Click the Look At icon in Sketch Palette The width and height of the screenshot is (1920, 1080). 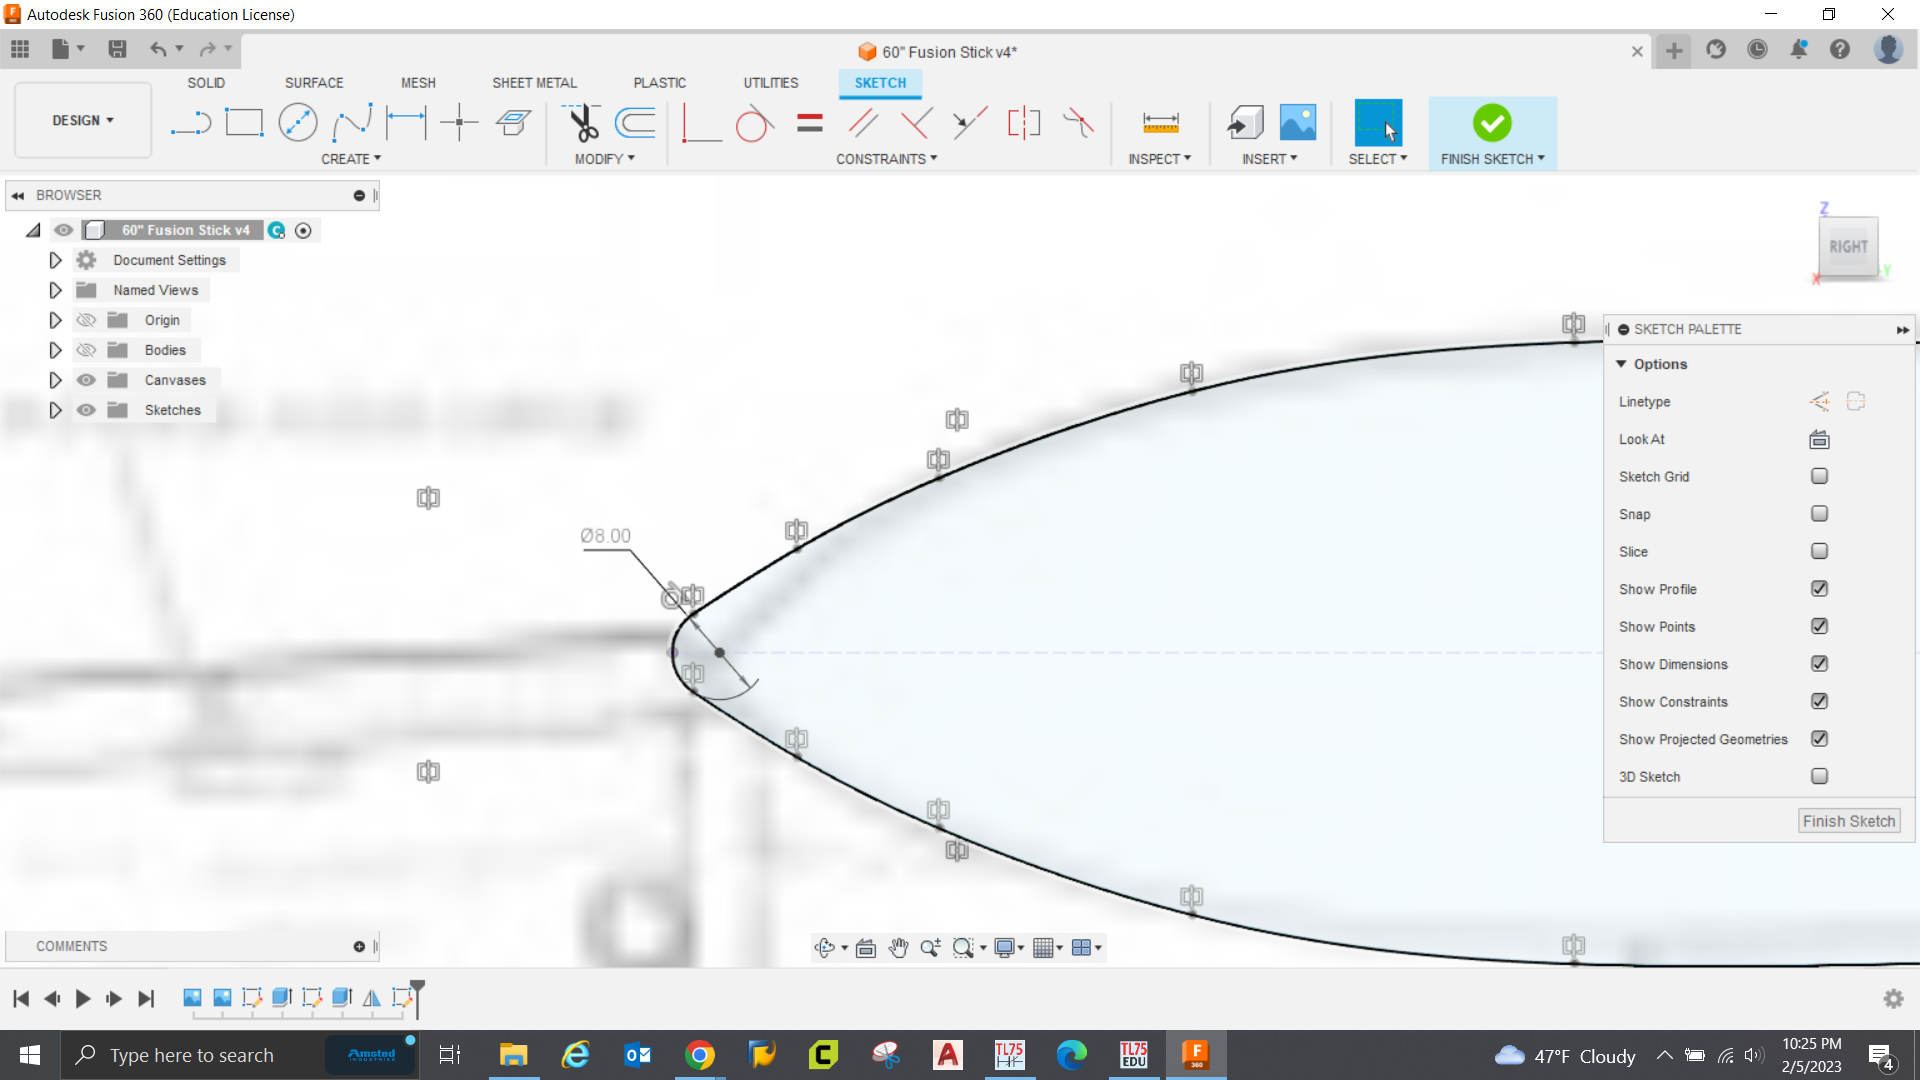[1818, 439]
